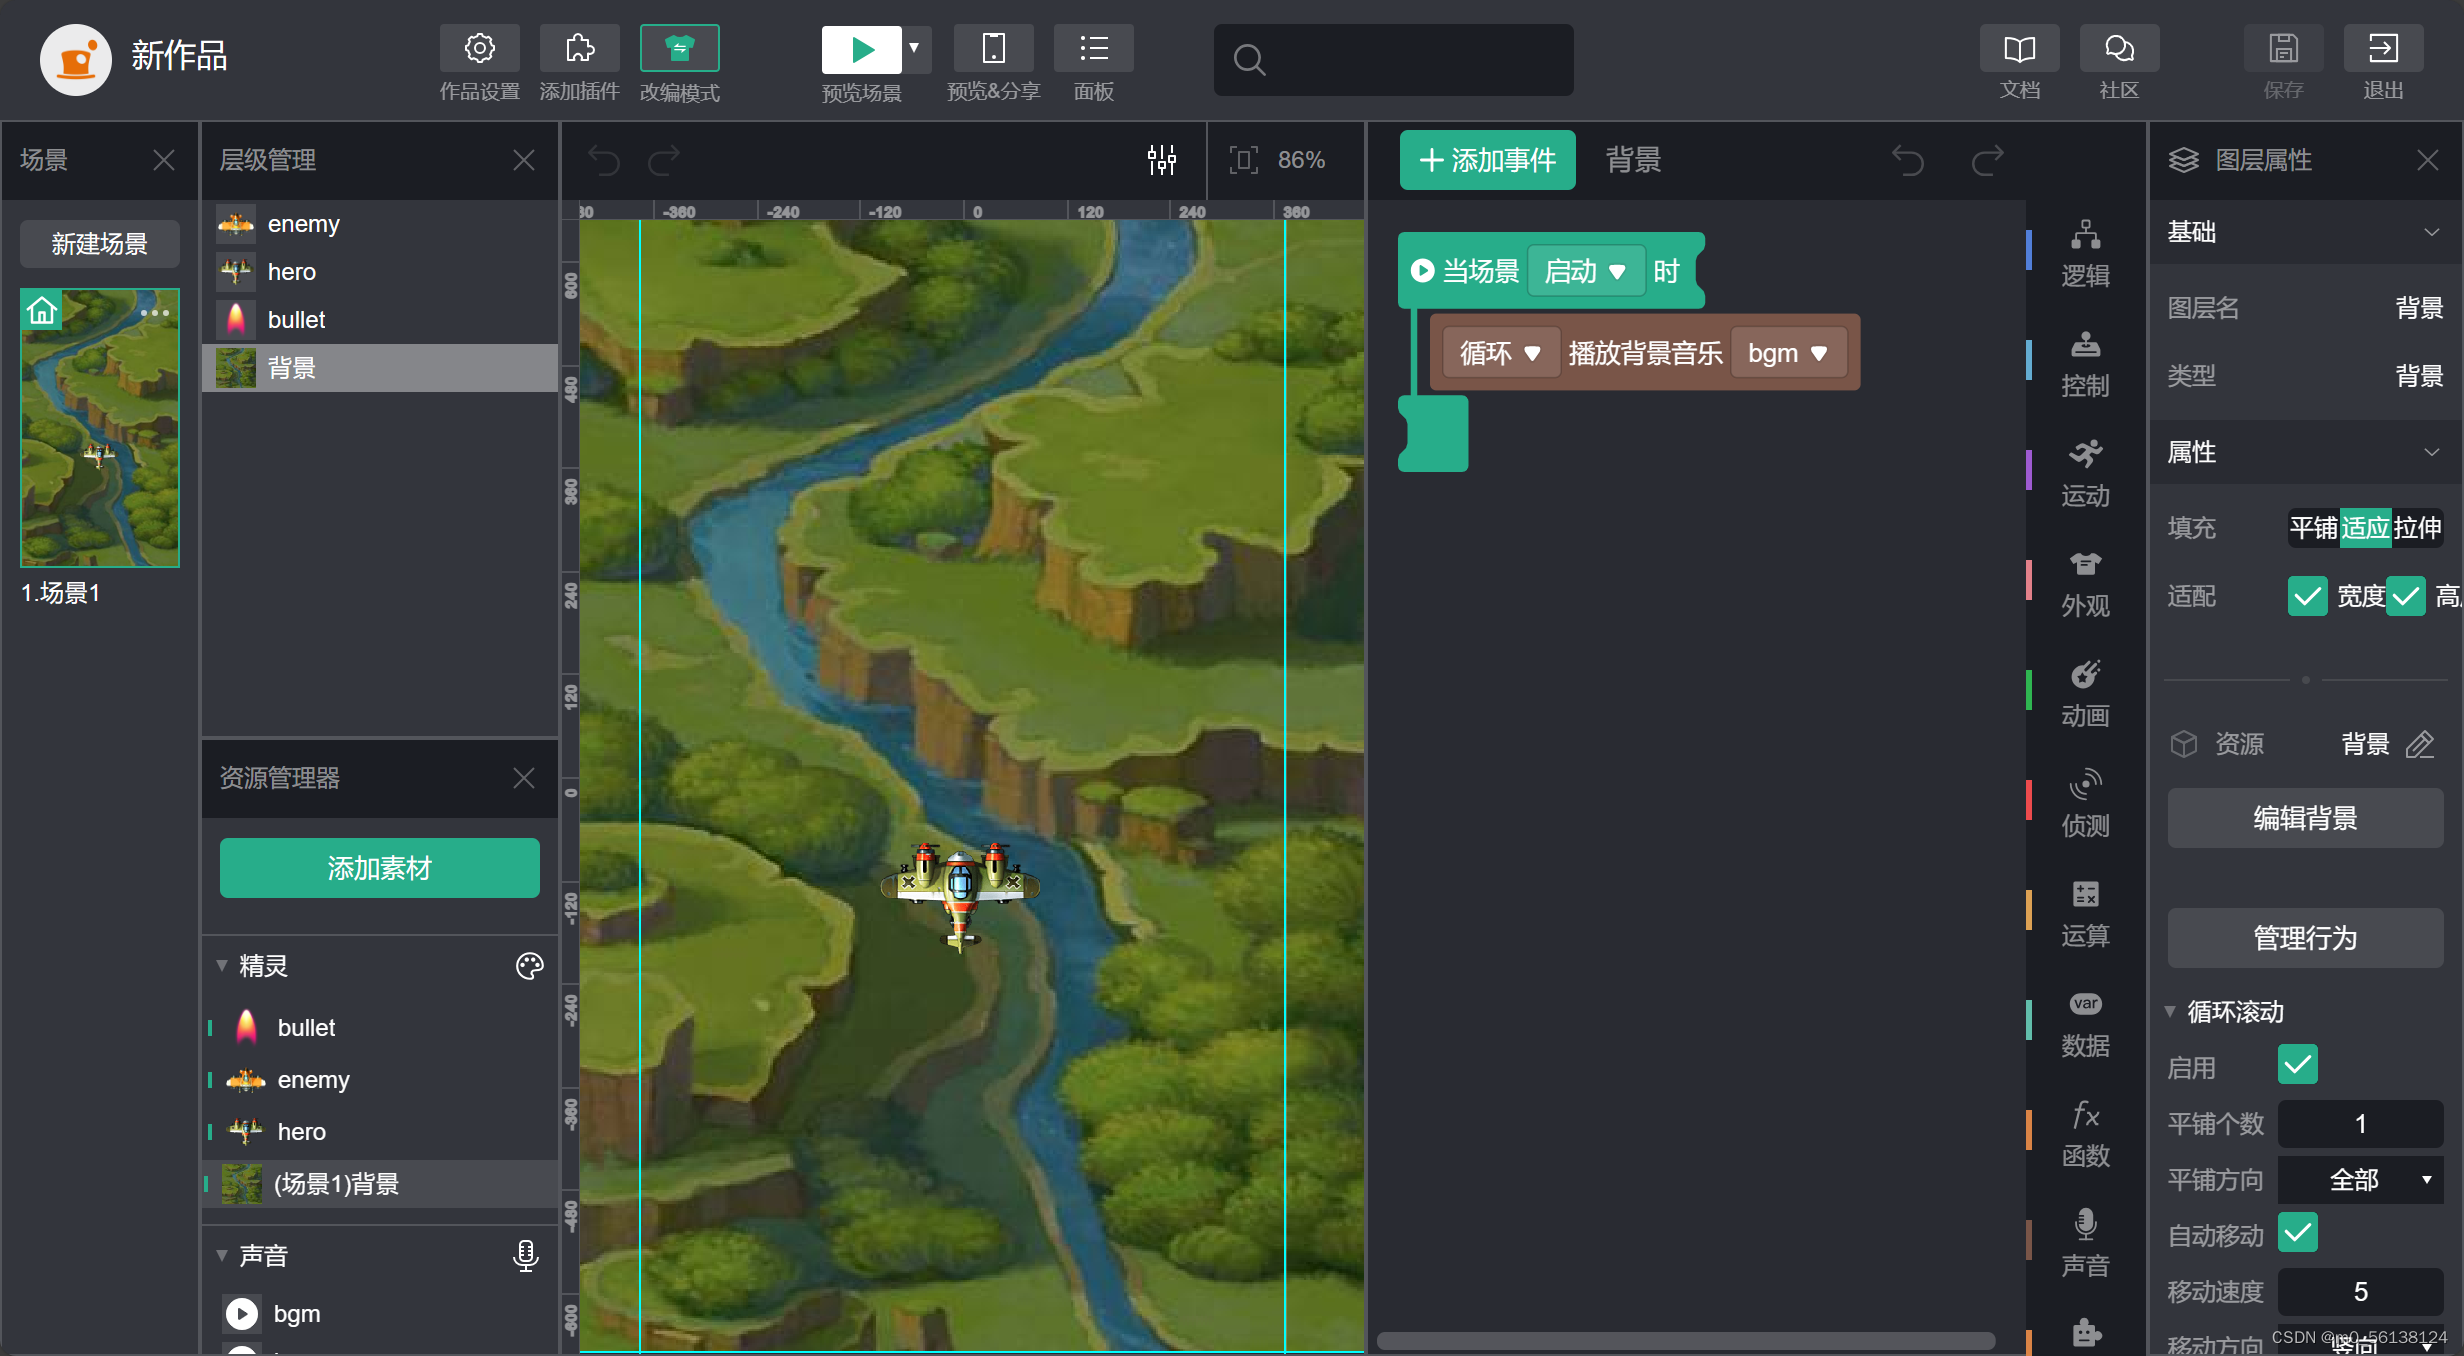Image resolution: width=2464 pixels, height=1356 pixels.
Task: Click the 移动速度 input field
Action: (2360, 1292)
